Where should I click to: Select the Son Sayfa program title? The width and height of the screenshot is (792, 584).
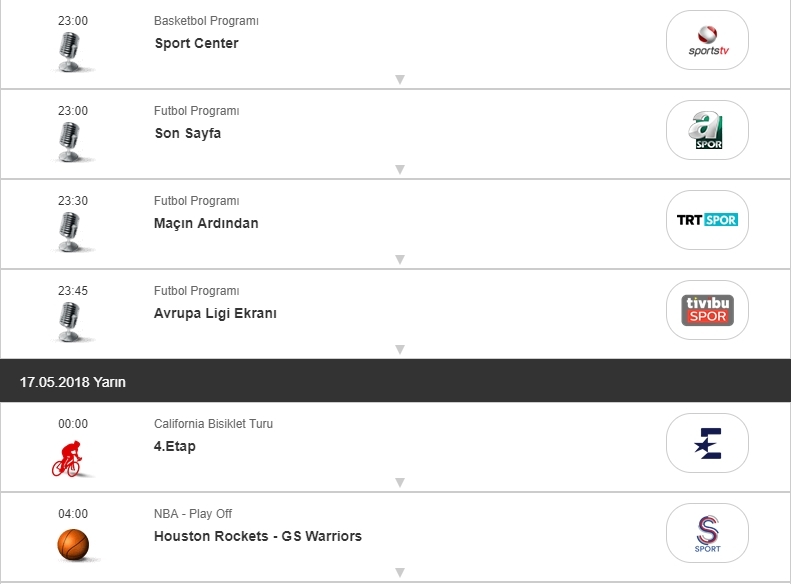click(188, 133)
